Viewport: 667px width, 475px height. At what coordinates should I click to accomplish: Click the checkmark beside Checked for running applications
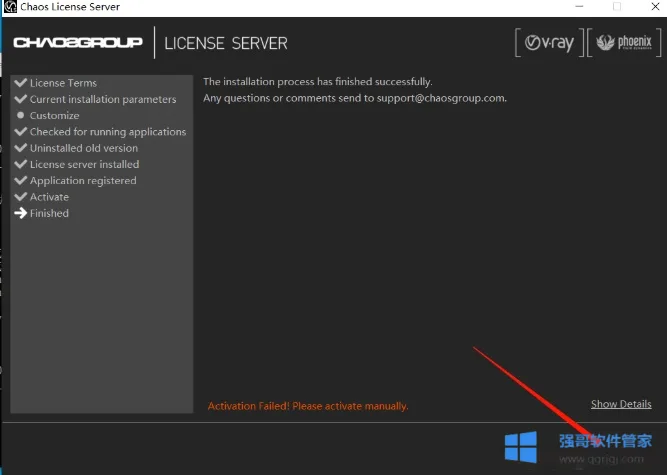coord(20,131)
